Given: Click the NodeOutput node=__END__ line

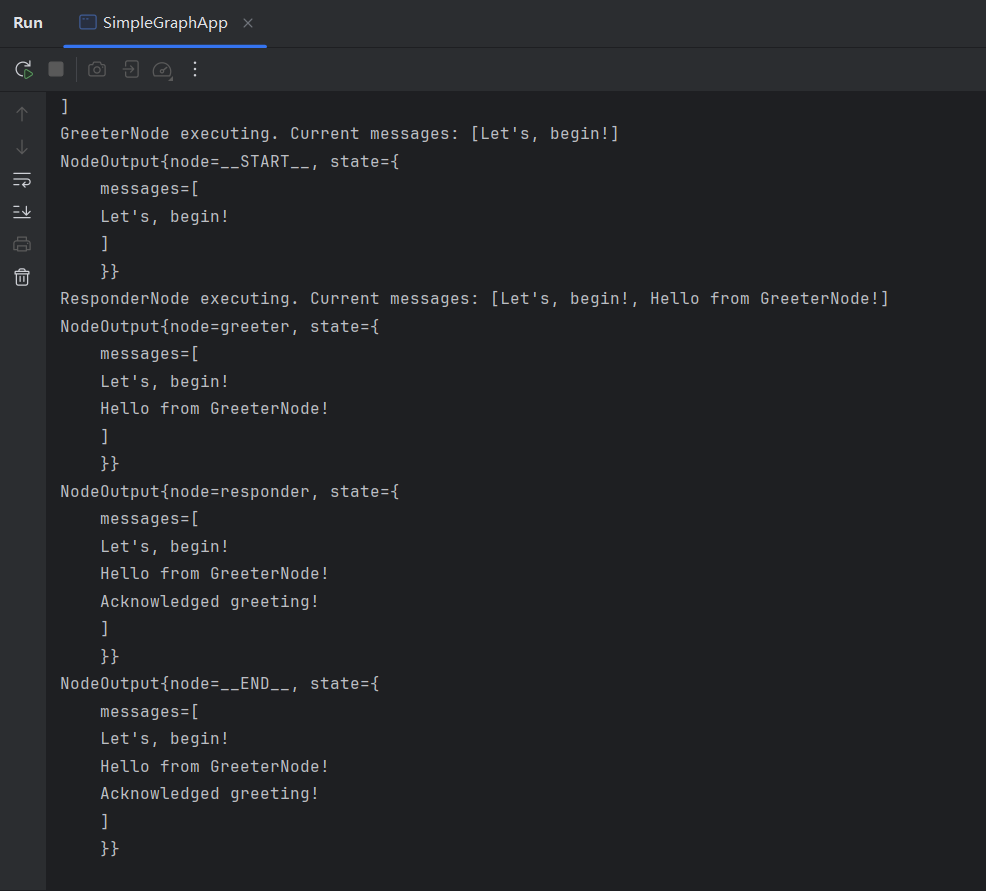Looking at the screenshot, I should (219, 684).
